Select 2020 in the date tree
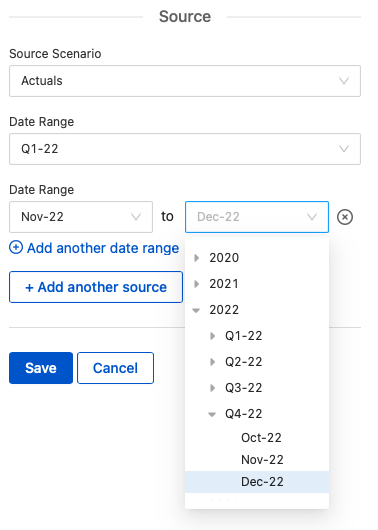This screenshot has width=378, height=530. tap(224, 258)
